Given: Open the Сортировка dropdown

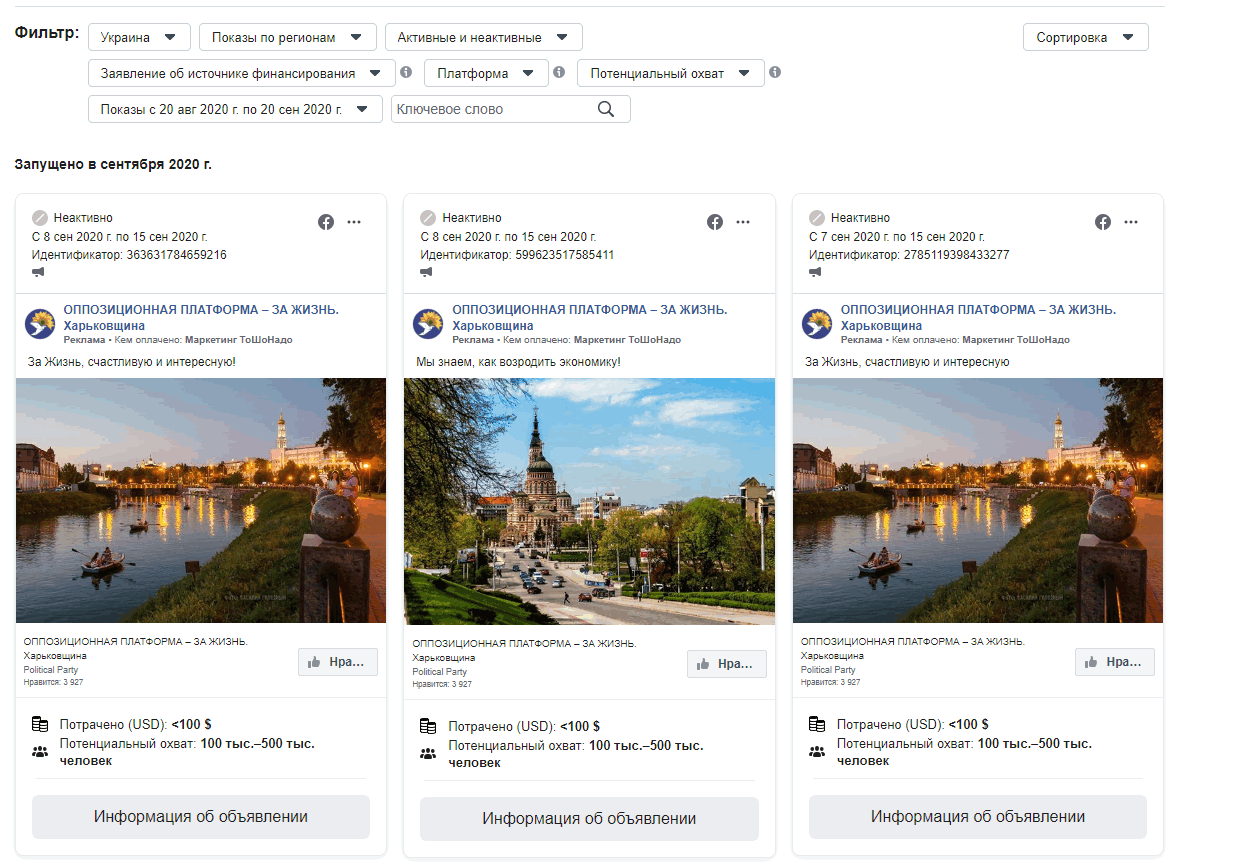Looking at the screenshot, I should [1085, 37].
